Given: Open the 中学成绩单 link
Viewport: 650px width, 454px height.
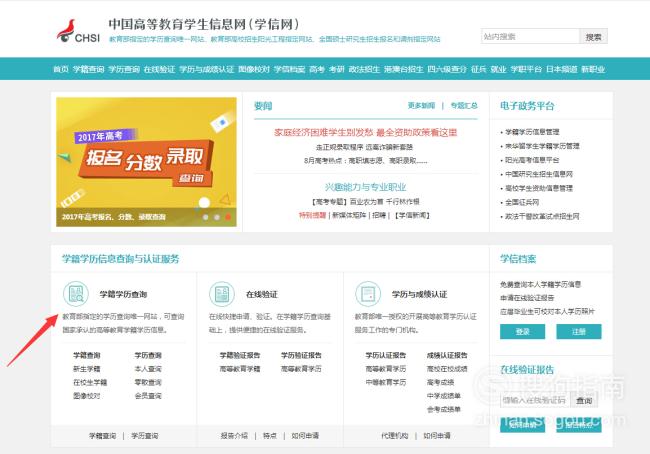Looking at the screenshot, I should pyautogui.click(x=444, y=396).
